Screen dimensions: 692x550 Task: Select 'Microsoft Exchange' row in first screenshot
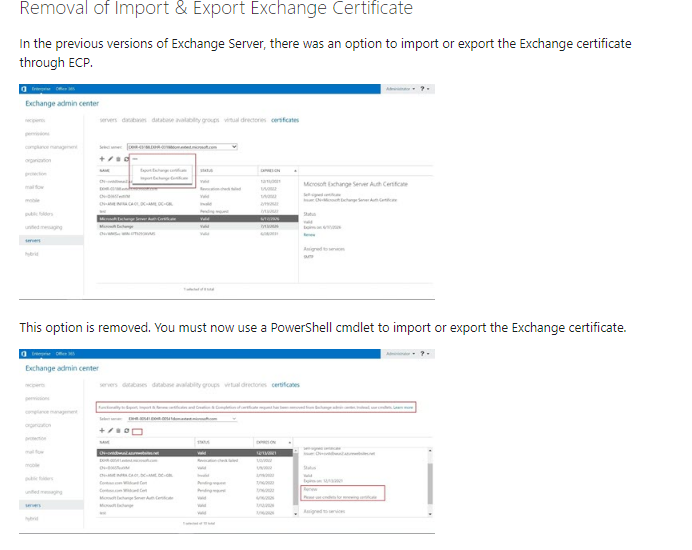pos(197,226)
